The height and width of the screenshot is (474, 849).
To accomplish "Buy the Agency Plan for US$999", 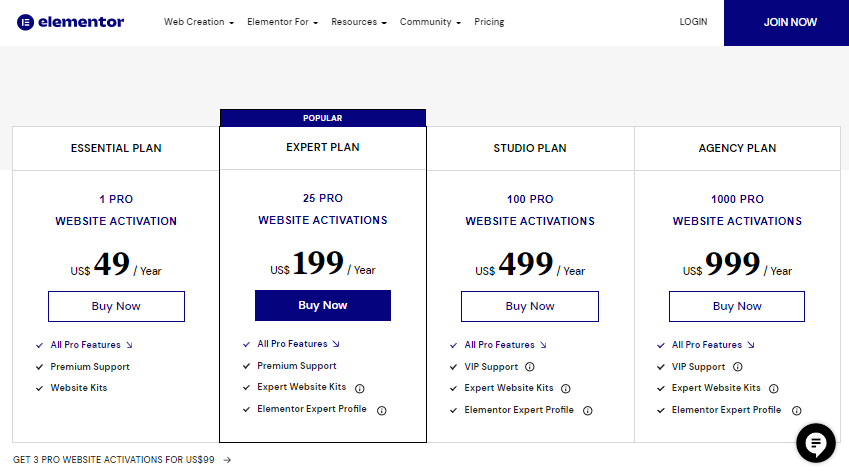I will pyautogui.click(x=737, y=307).
